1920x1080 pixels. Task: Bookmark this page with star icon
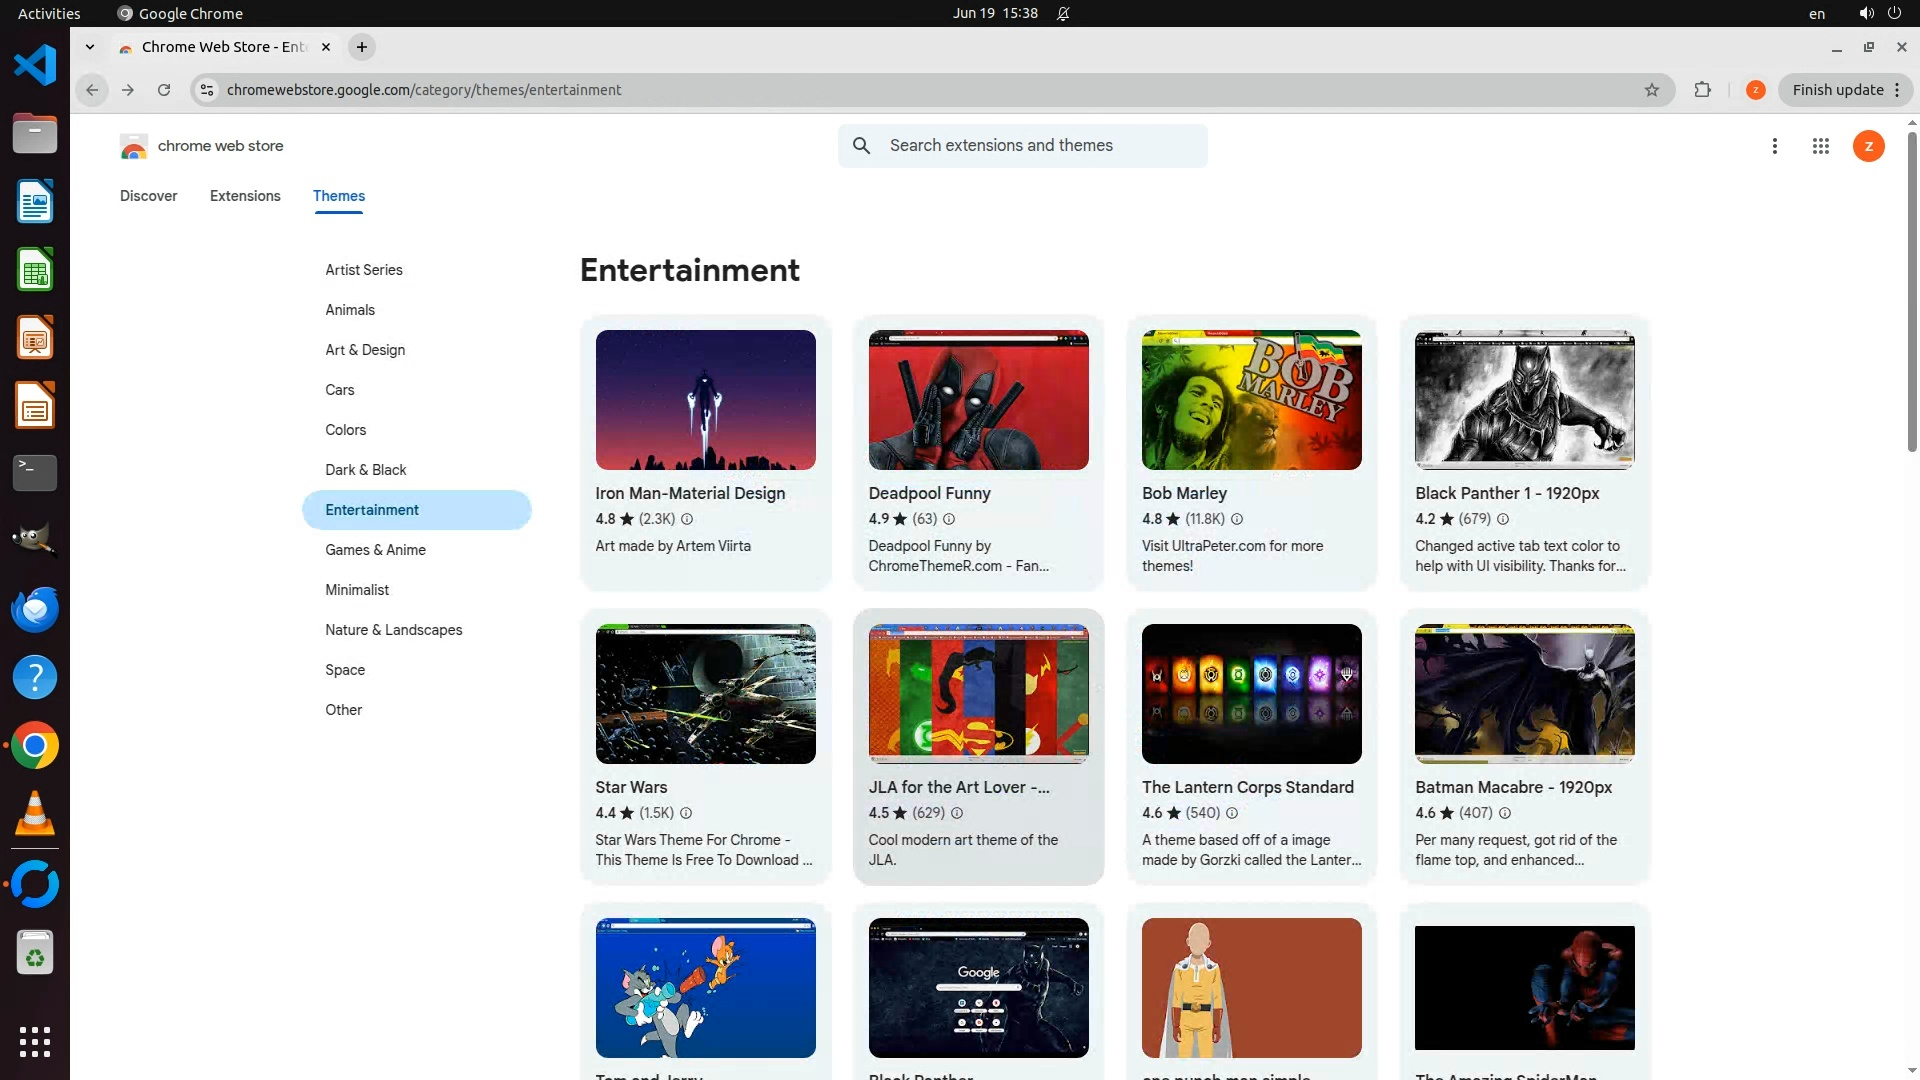(x=1651, y=90)
